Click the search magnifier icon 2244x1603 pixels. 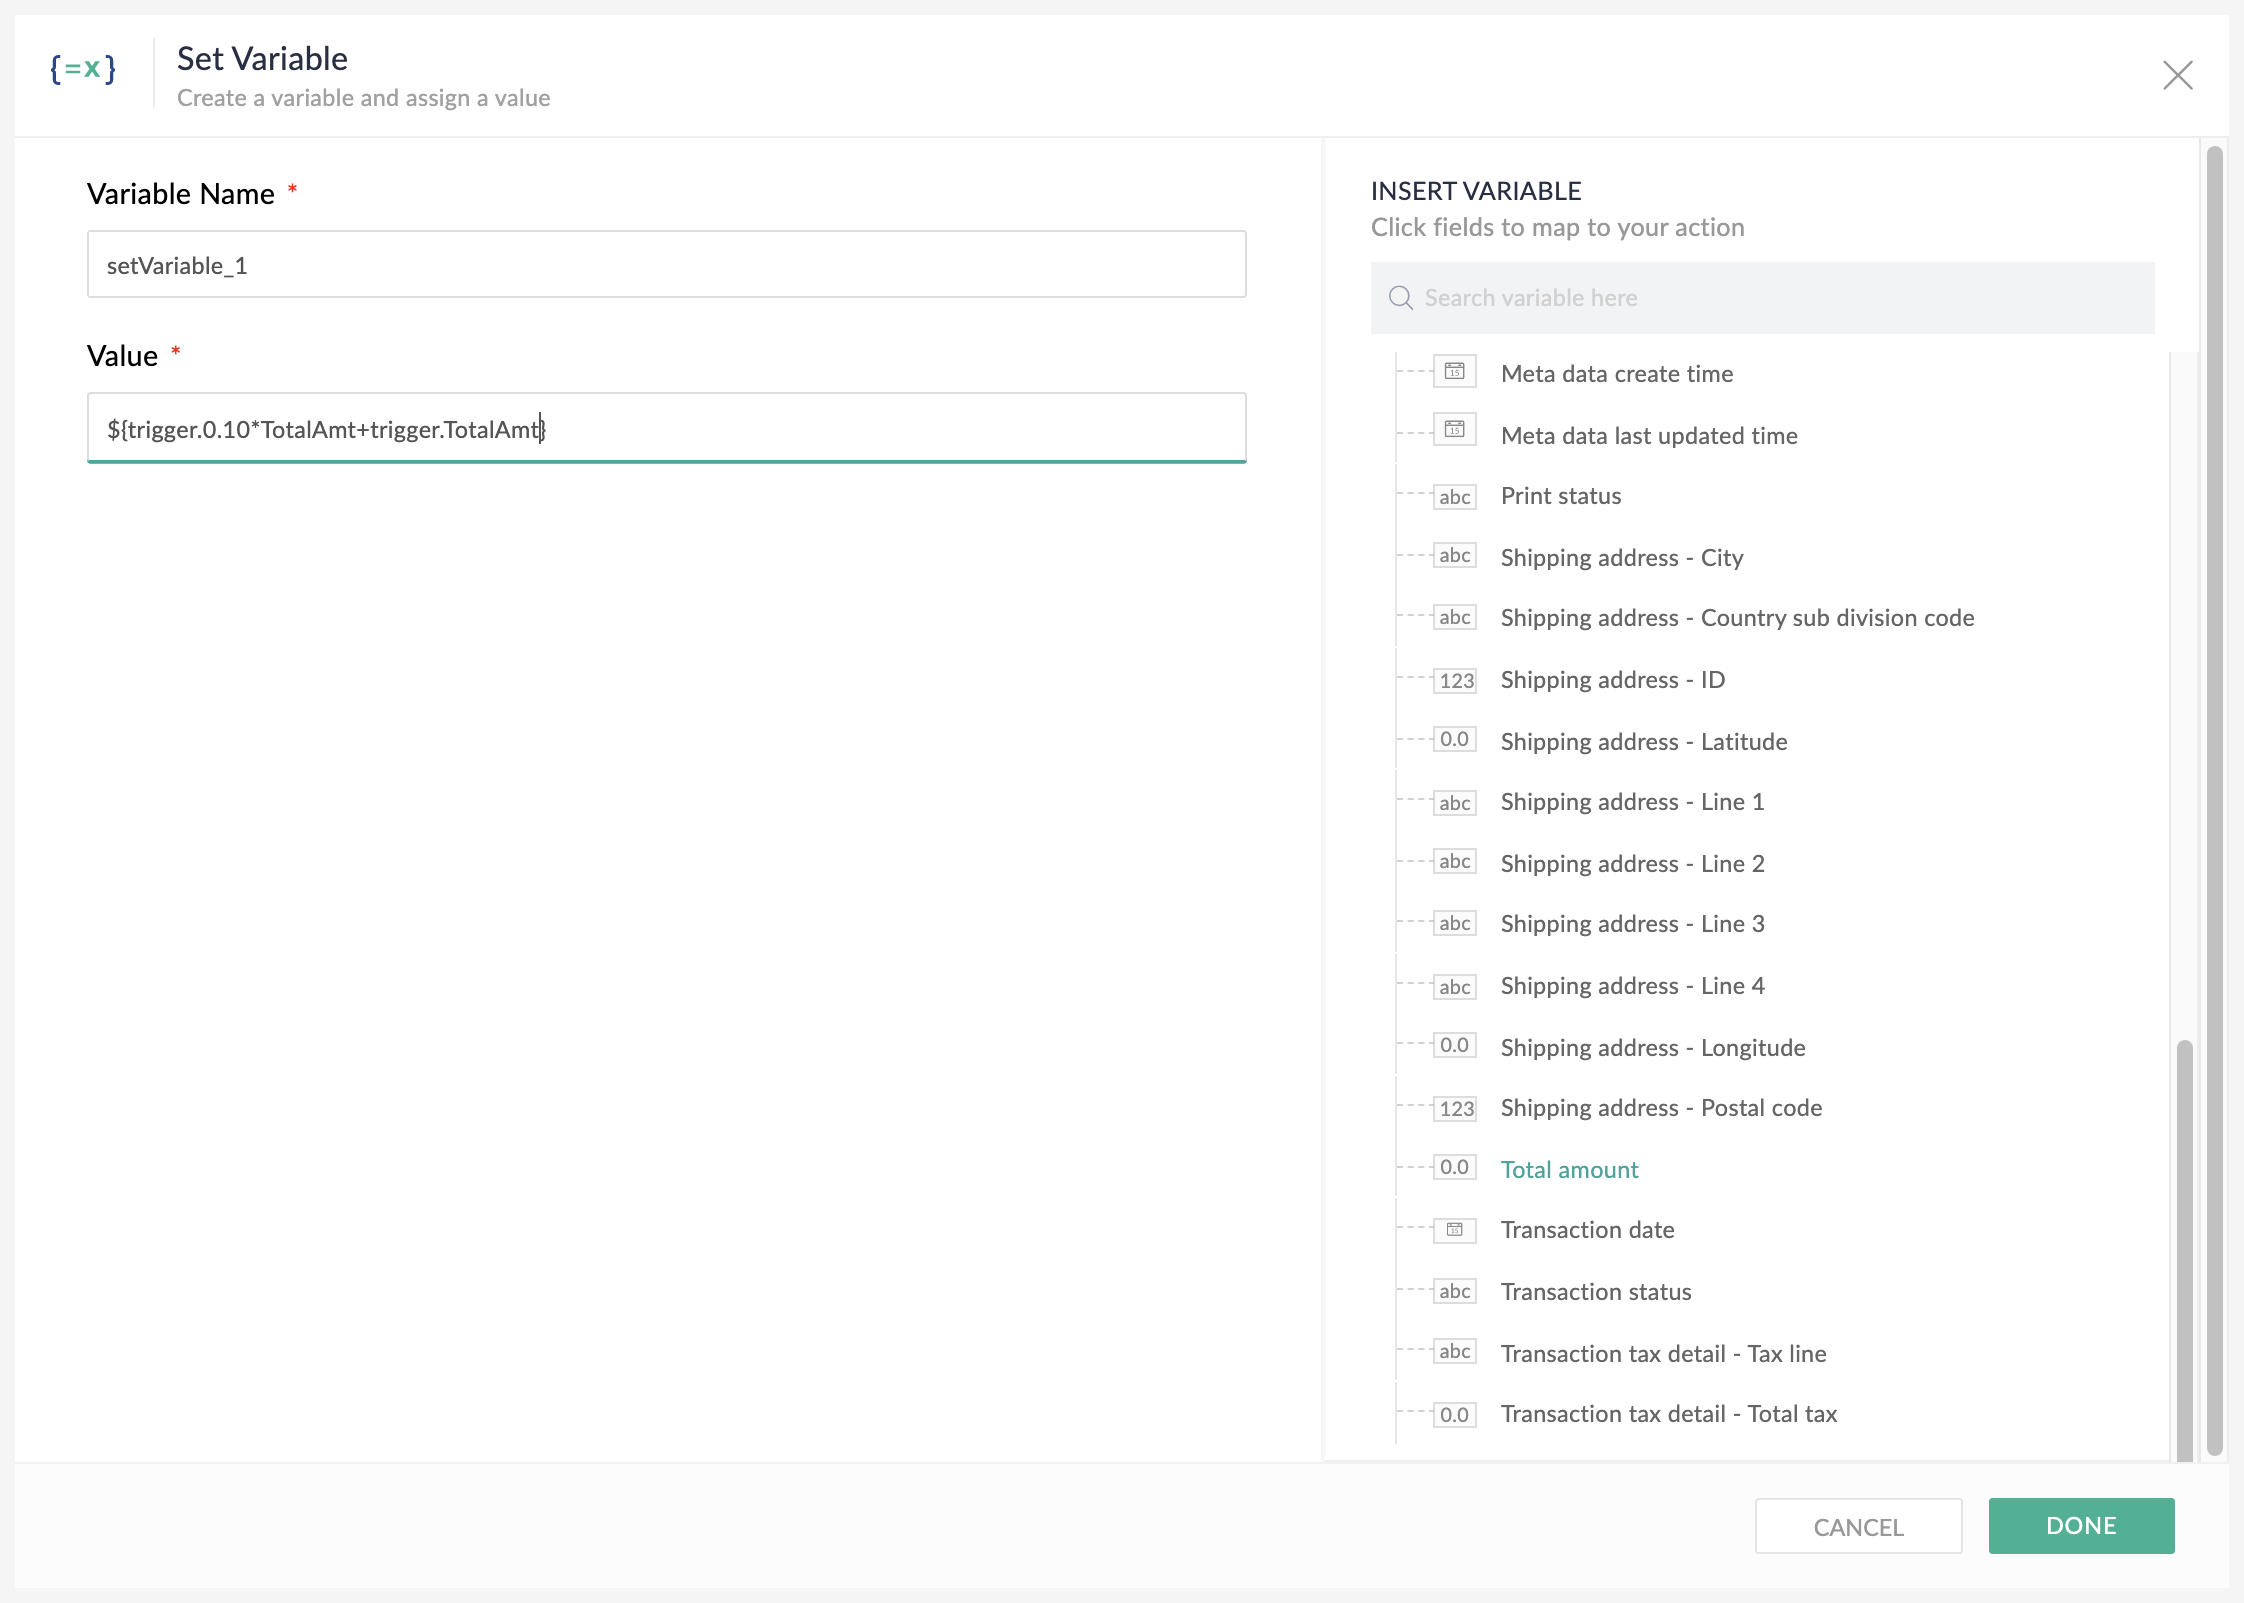tap(1401, 298)
